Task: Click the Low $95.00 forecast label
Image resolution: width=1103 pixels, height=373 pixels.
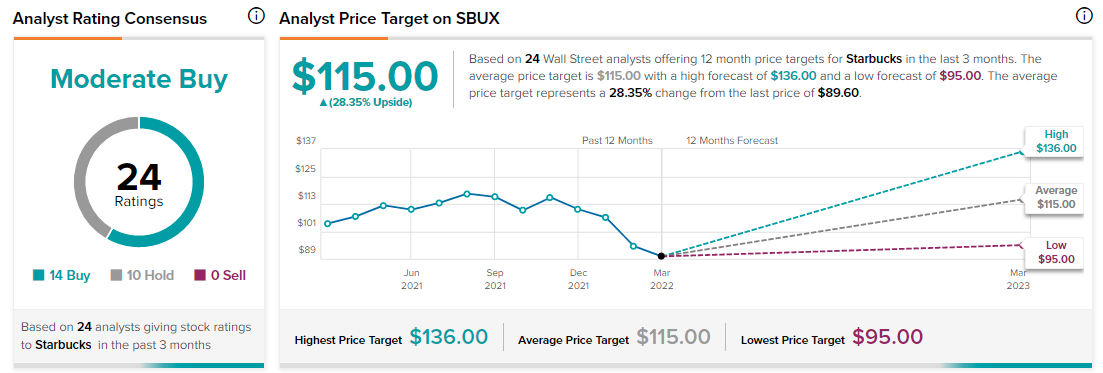Action: 1055,252
